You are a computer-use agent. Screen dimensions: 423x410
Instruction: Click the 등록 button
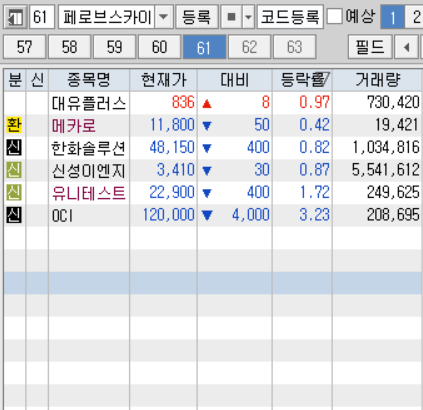coord(197,17)
